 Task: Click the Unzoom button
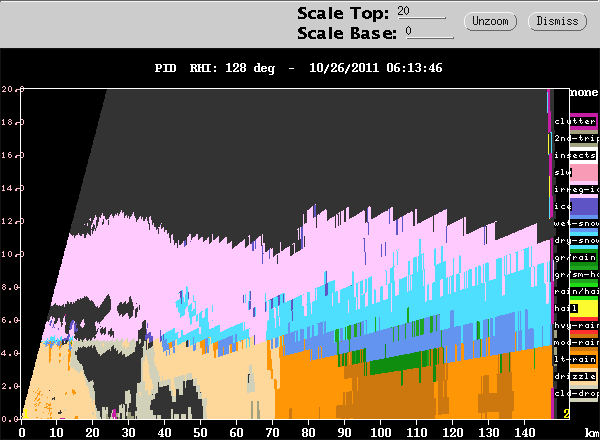tap(490, 21)
